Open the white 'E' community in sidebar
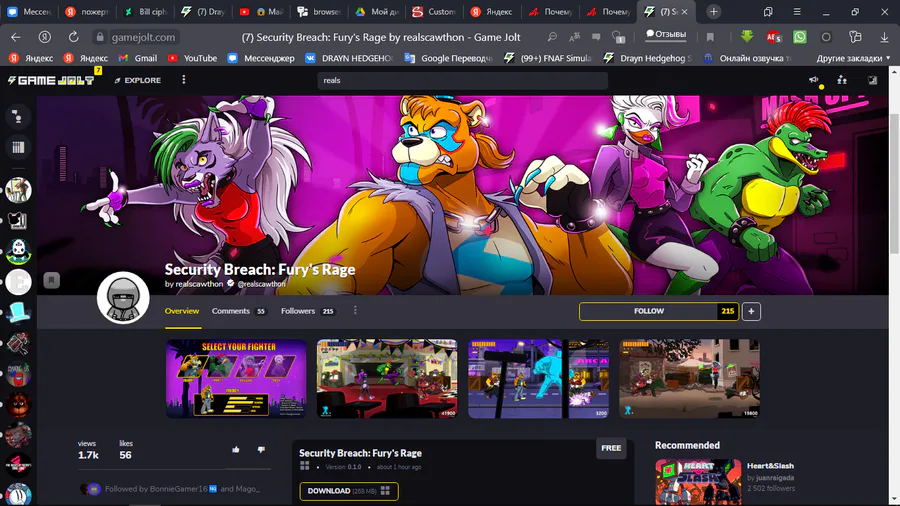Viewport: 900px width, 506px height. [x=18, y=282]
